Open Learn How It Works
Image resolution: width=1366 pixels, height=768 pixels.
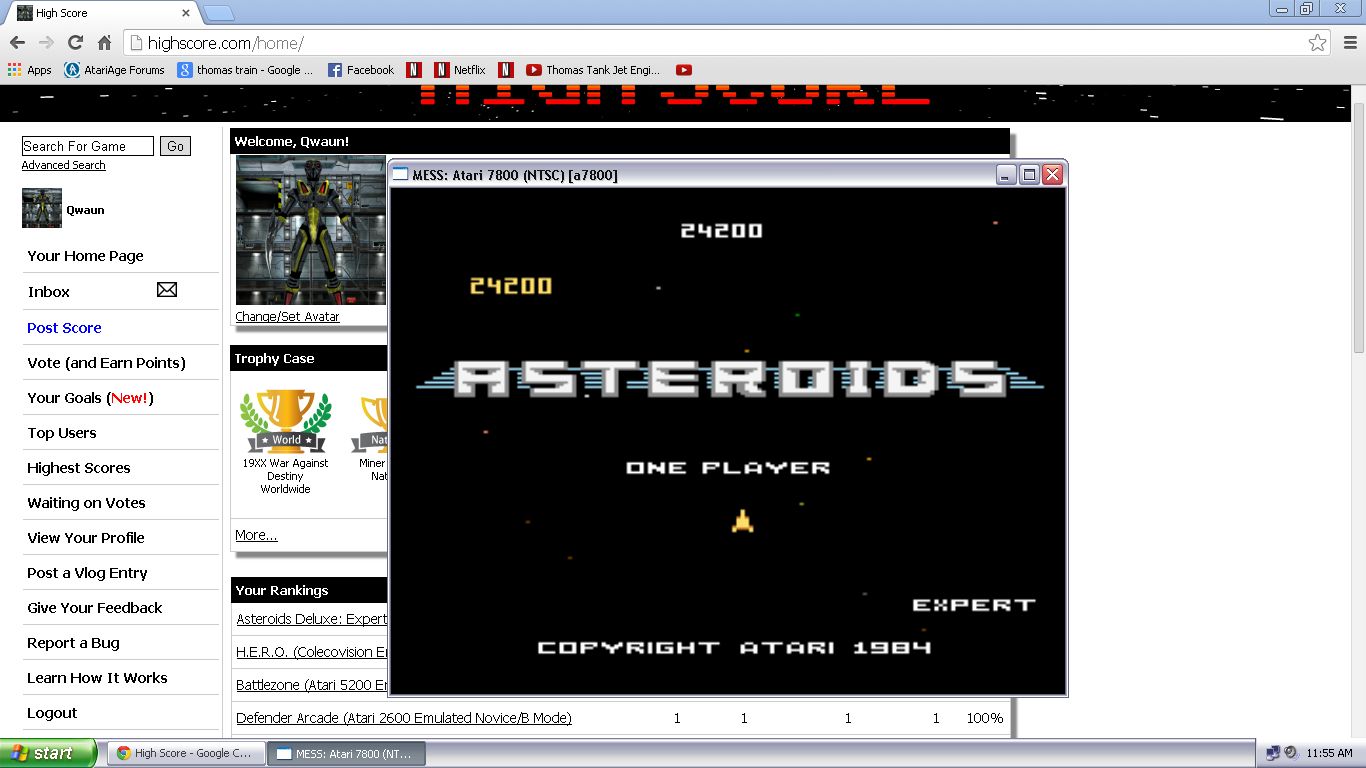pos(97,678)
